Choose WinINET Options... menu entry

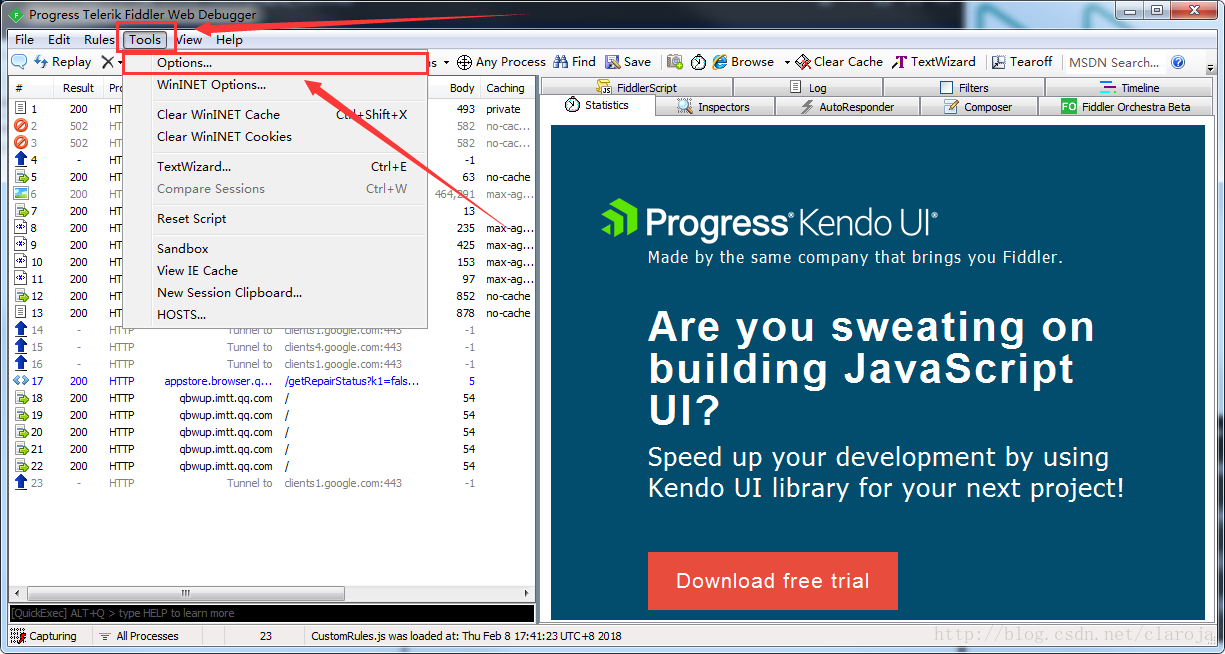276,85
